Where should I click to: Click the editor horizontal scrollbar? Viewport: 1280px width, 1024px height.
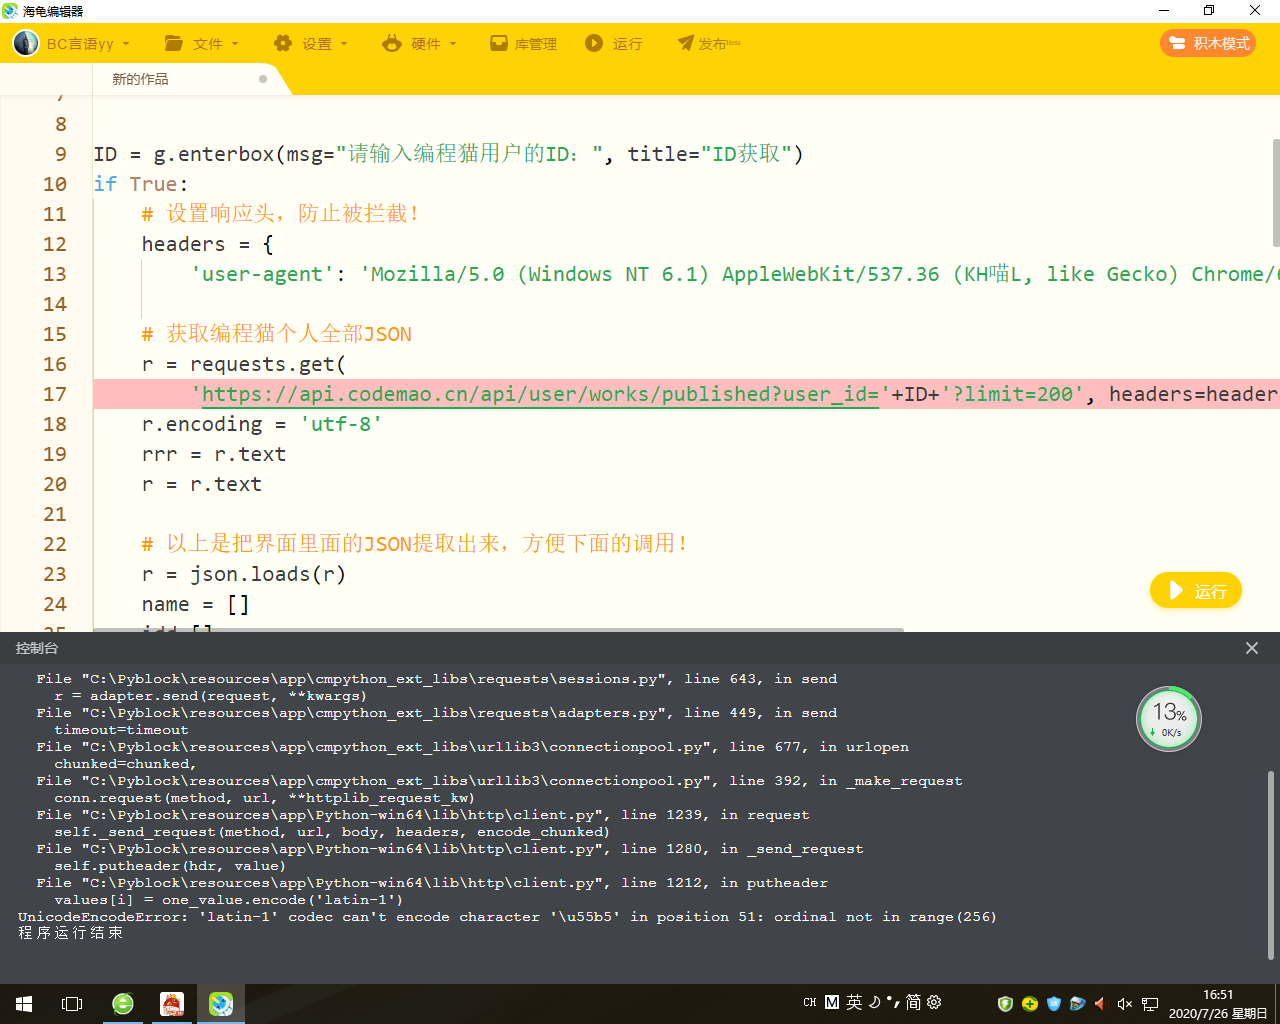498,629
